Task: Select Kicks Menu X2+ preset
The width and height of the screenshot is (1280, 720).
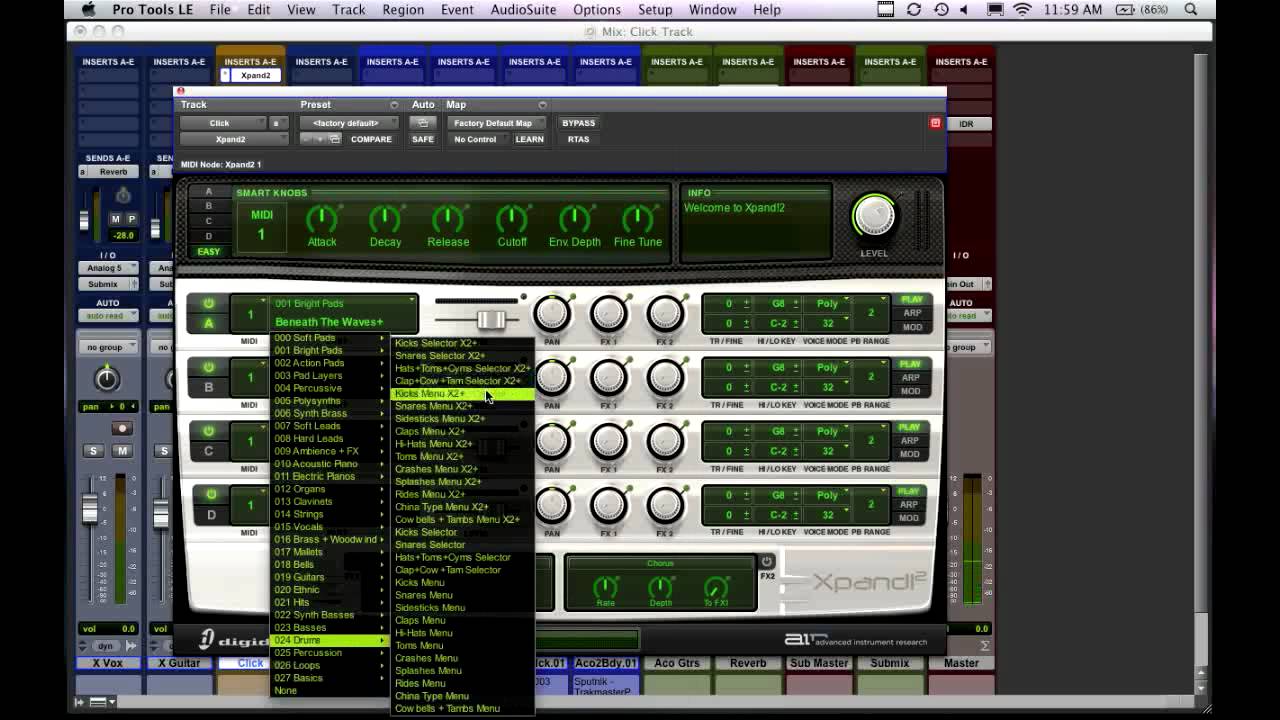Action: (462, 394)
